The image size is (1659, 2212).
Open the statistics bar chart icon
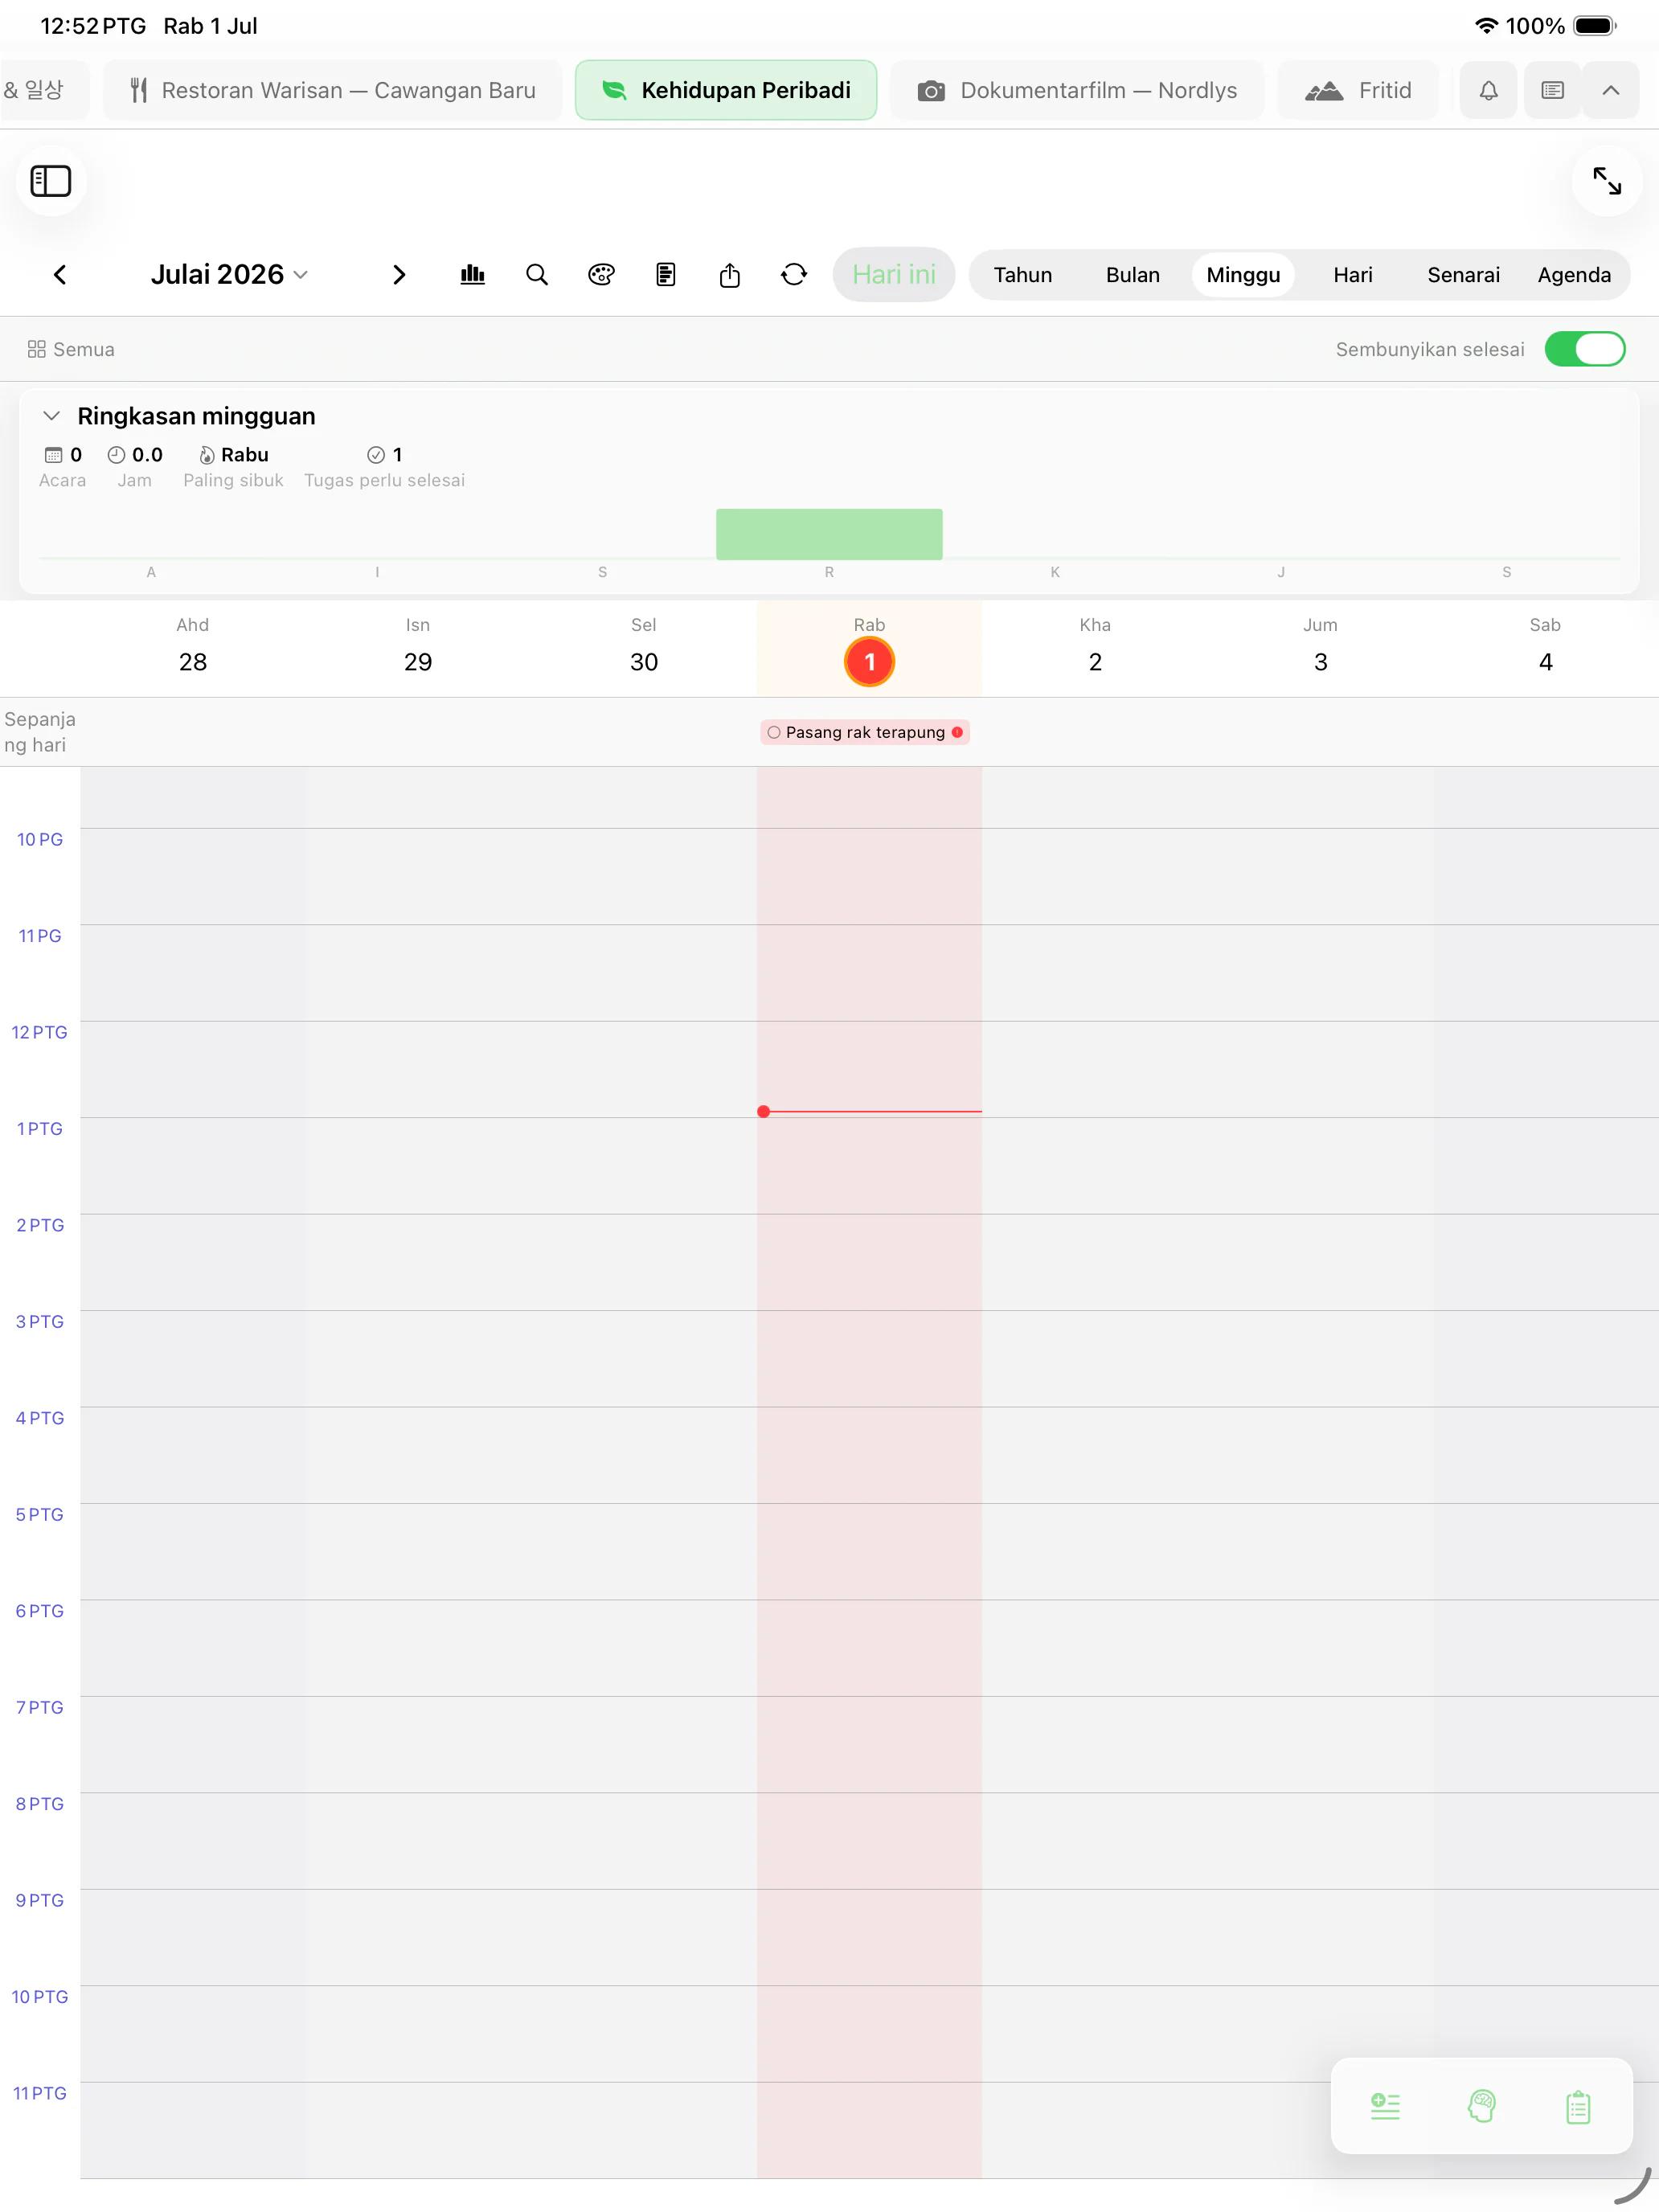(x=473, y=275)
